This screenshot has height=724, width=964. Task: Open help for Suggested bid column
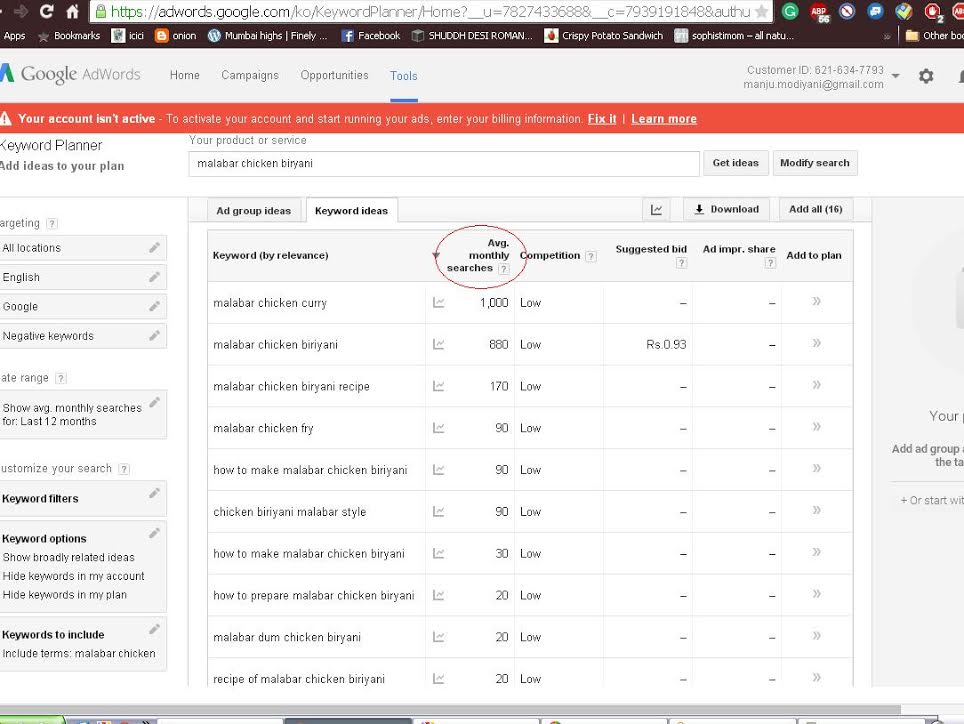click(681, 263)
